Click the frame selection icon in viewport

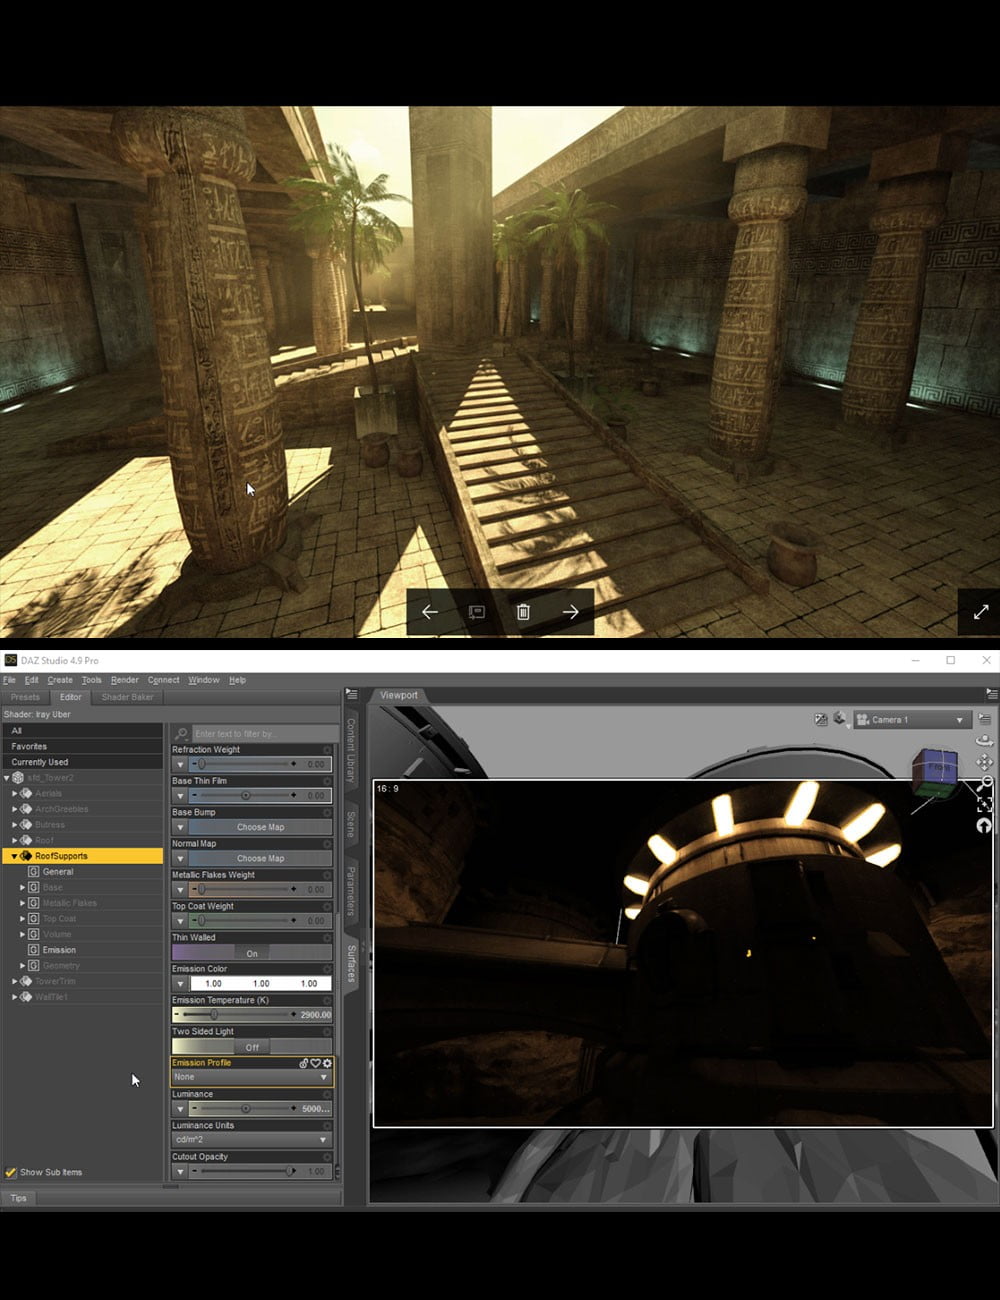[x=984, y=804]
